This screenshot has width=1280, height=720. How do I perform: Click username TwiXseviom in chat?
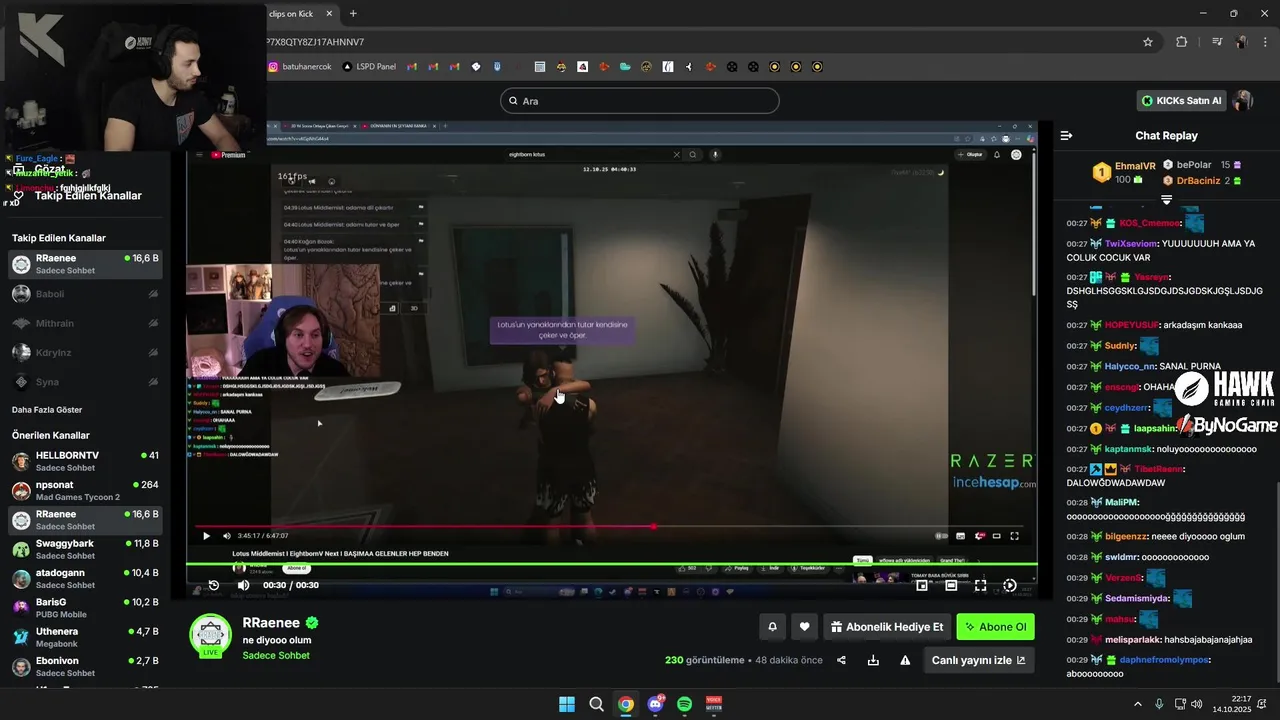click(1131, 243)
